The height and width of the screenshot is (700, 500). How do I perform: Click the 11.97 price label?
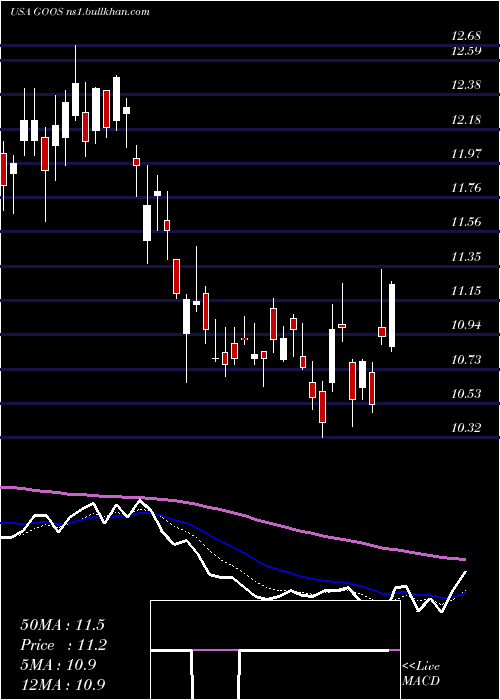[x=466, y=154]
